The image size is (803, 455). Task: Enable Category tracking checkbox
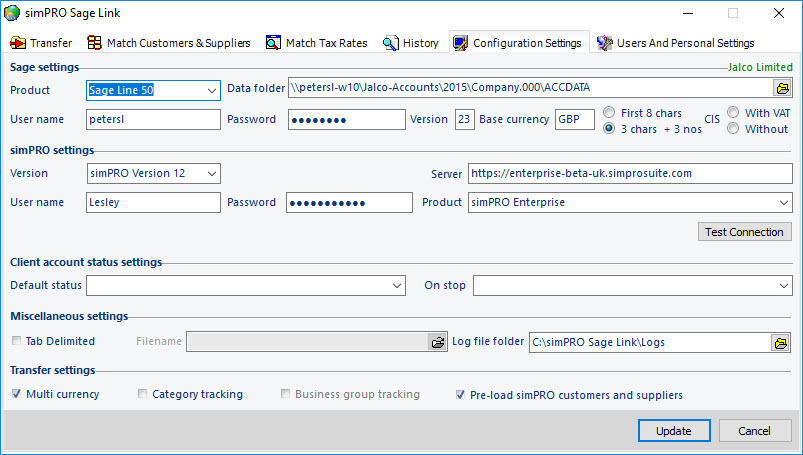tap(143, 394)
